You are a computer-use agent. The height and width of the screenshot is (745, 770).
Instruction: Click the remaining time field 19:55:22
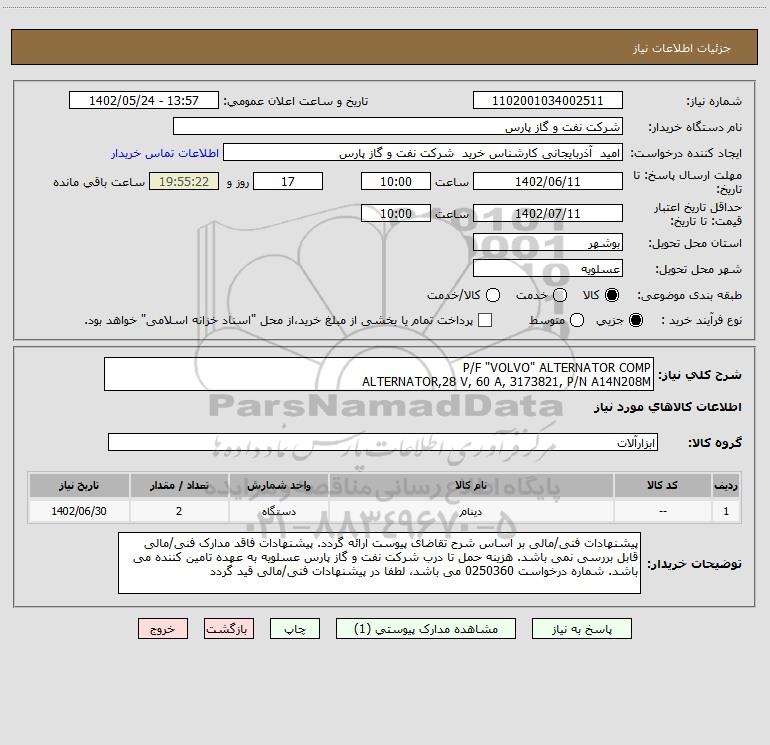coord(184,182)
